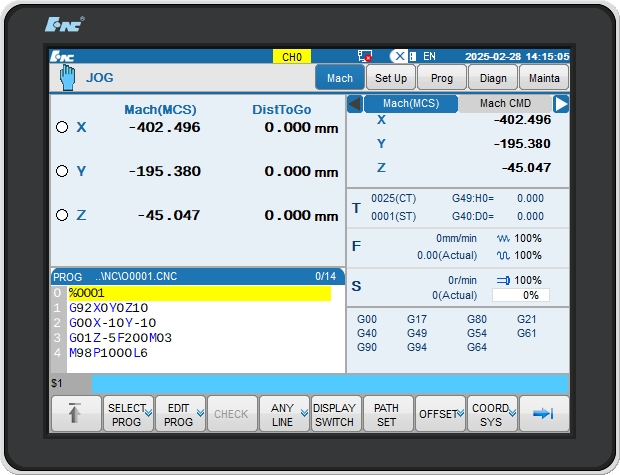Click the spindle override icon
This screenshot has height=475, width=620.
tap(503, 281)
